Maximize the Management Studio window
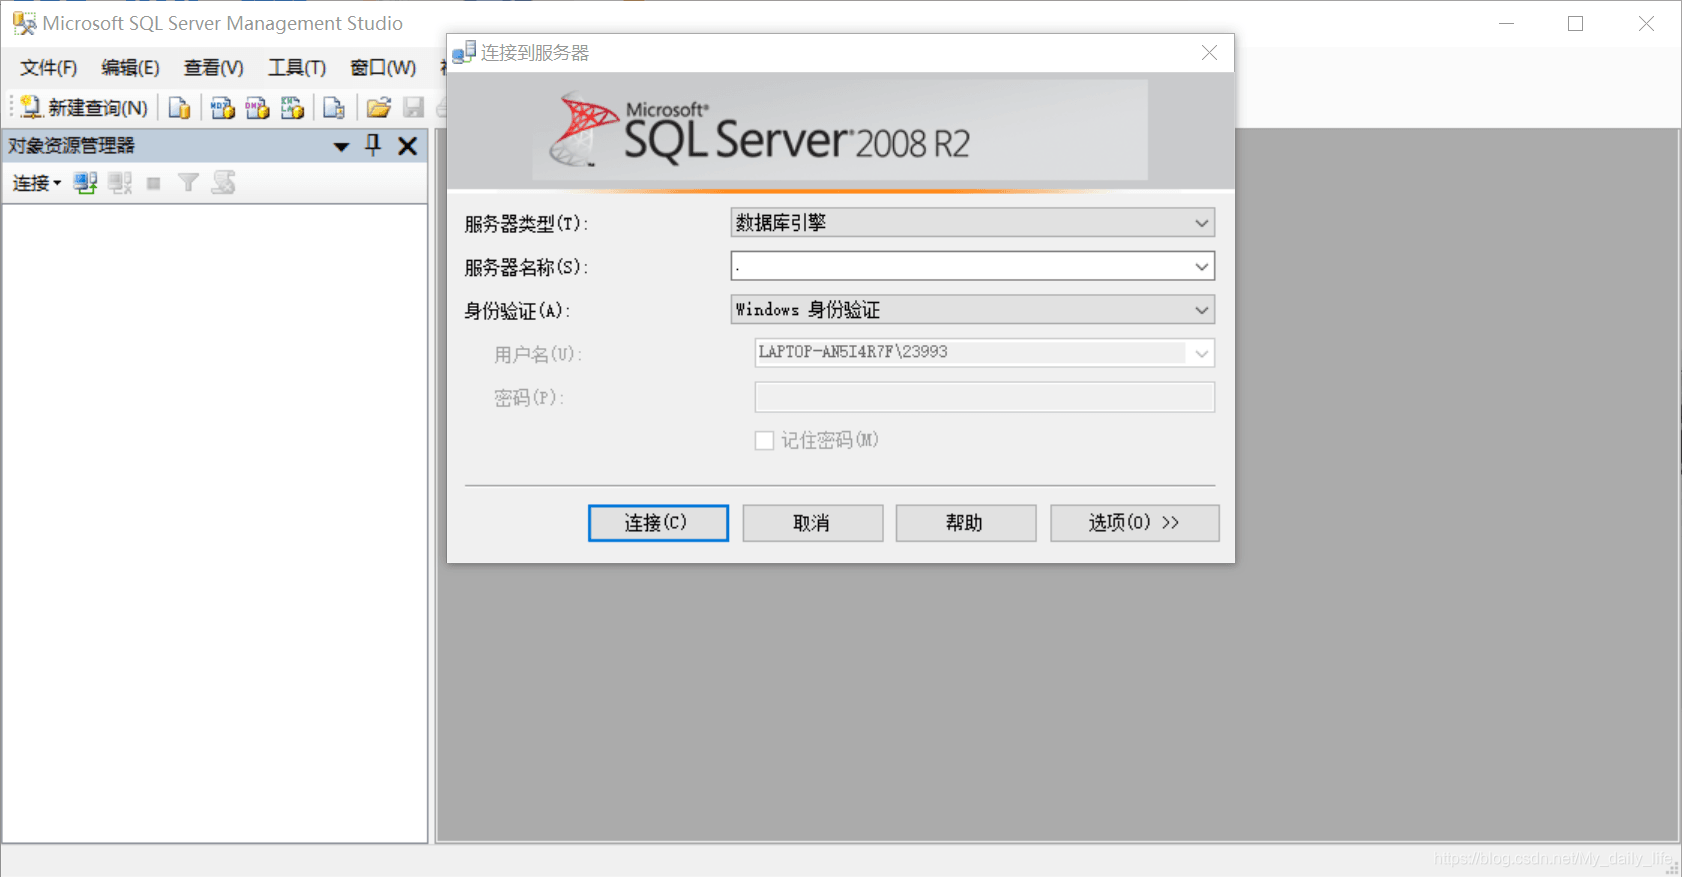The width and height of the screenshot is (1682, 877). (1576, 23)
